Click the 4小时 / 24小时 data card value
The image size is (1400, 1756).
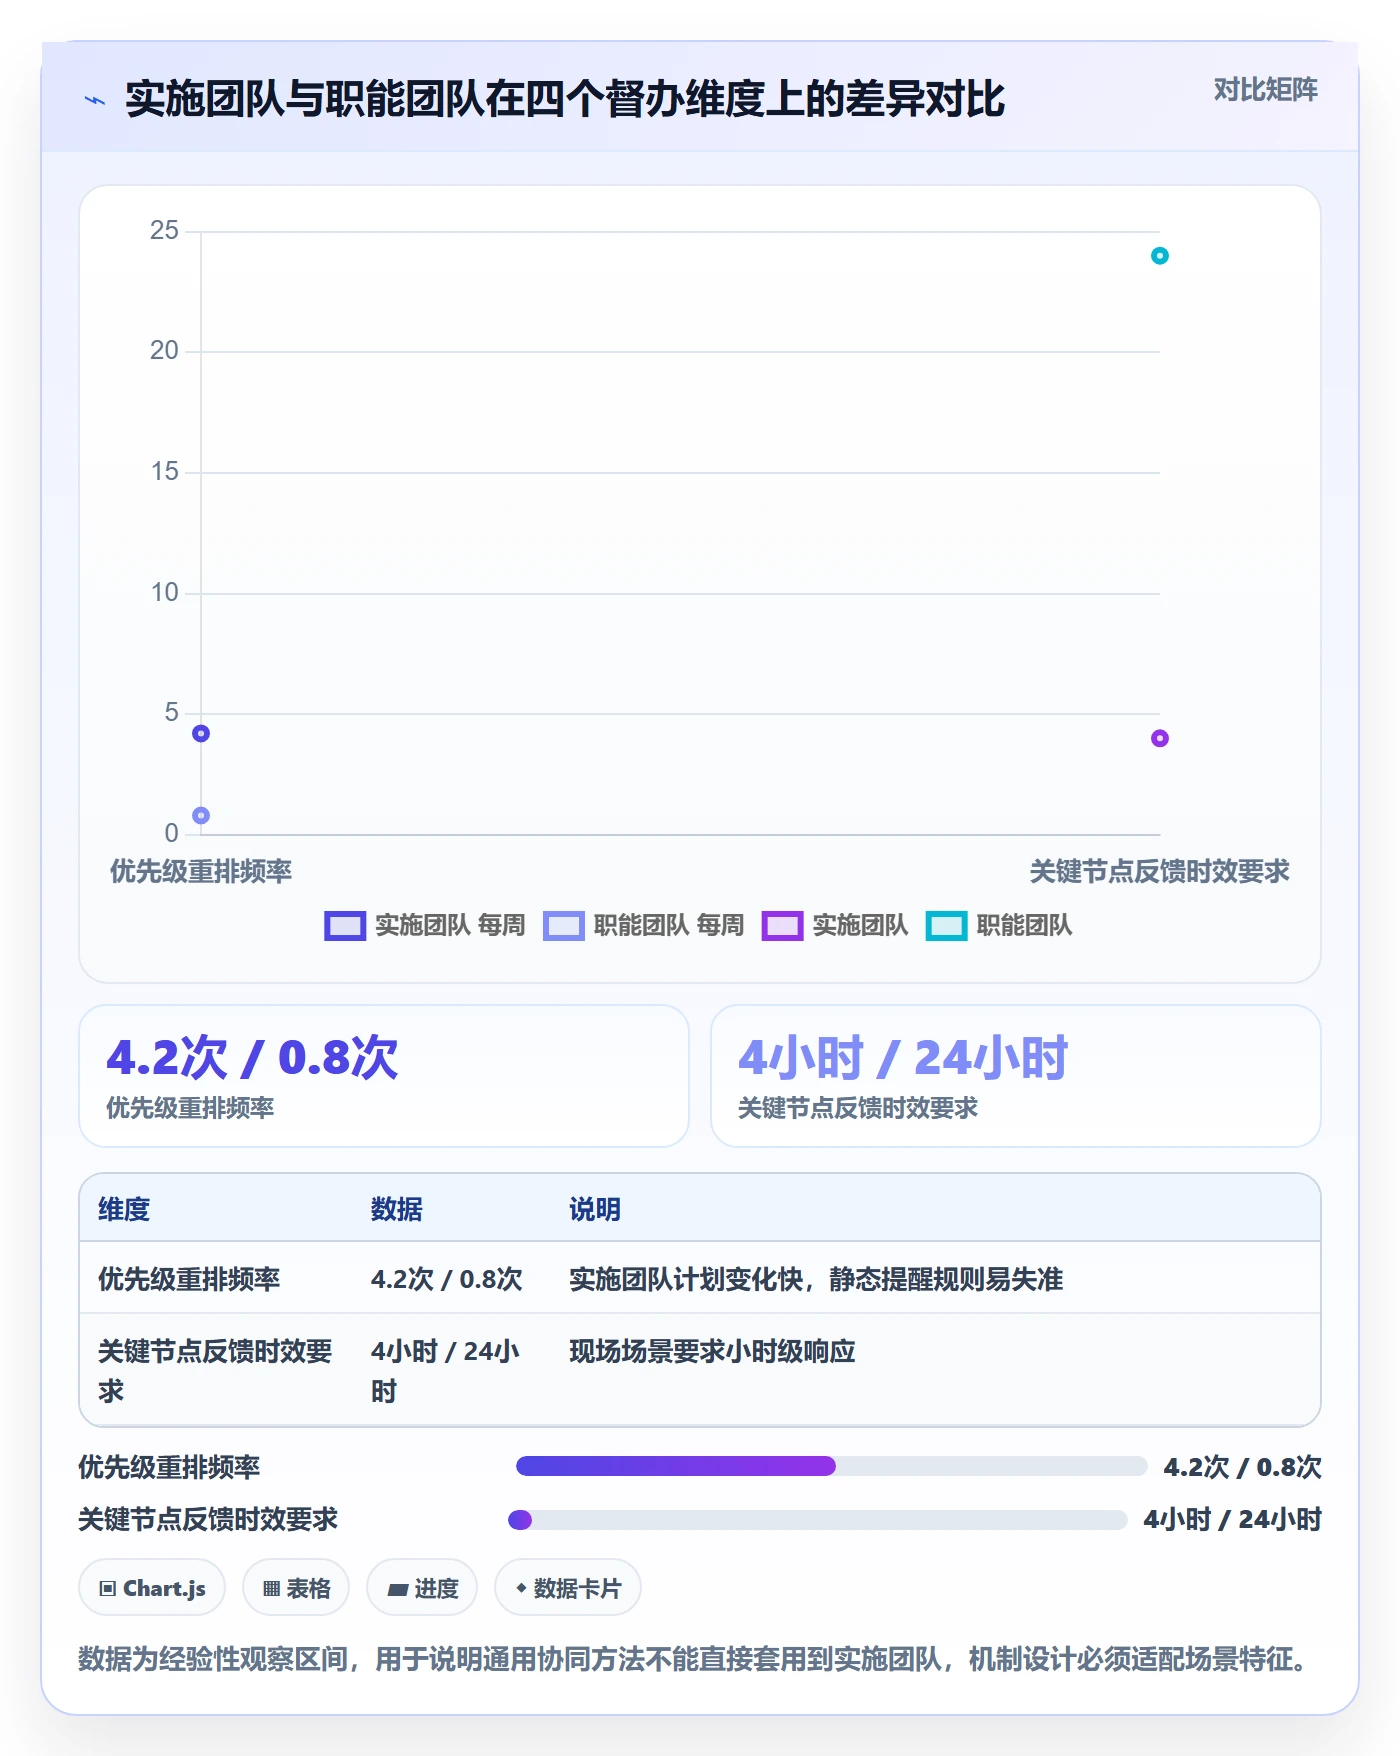[x=903, y=1058]
